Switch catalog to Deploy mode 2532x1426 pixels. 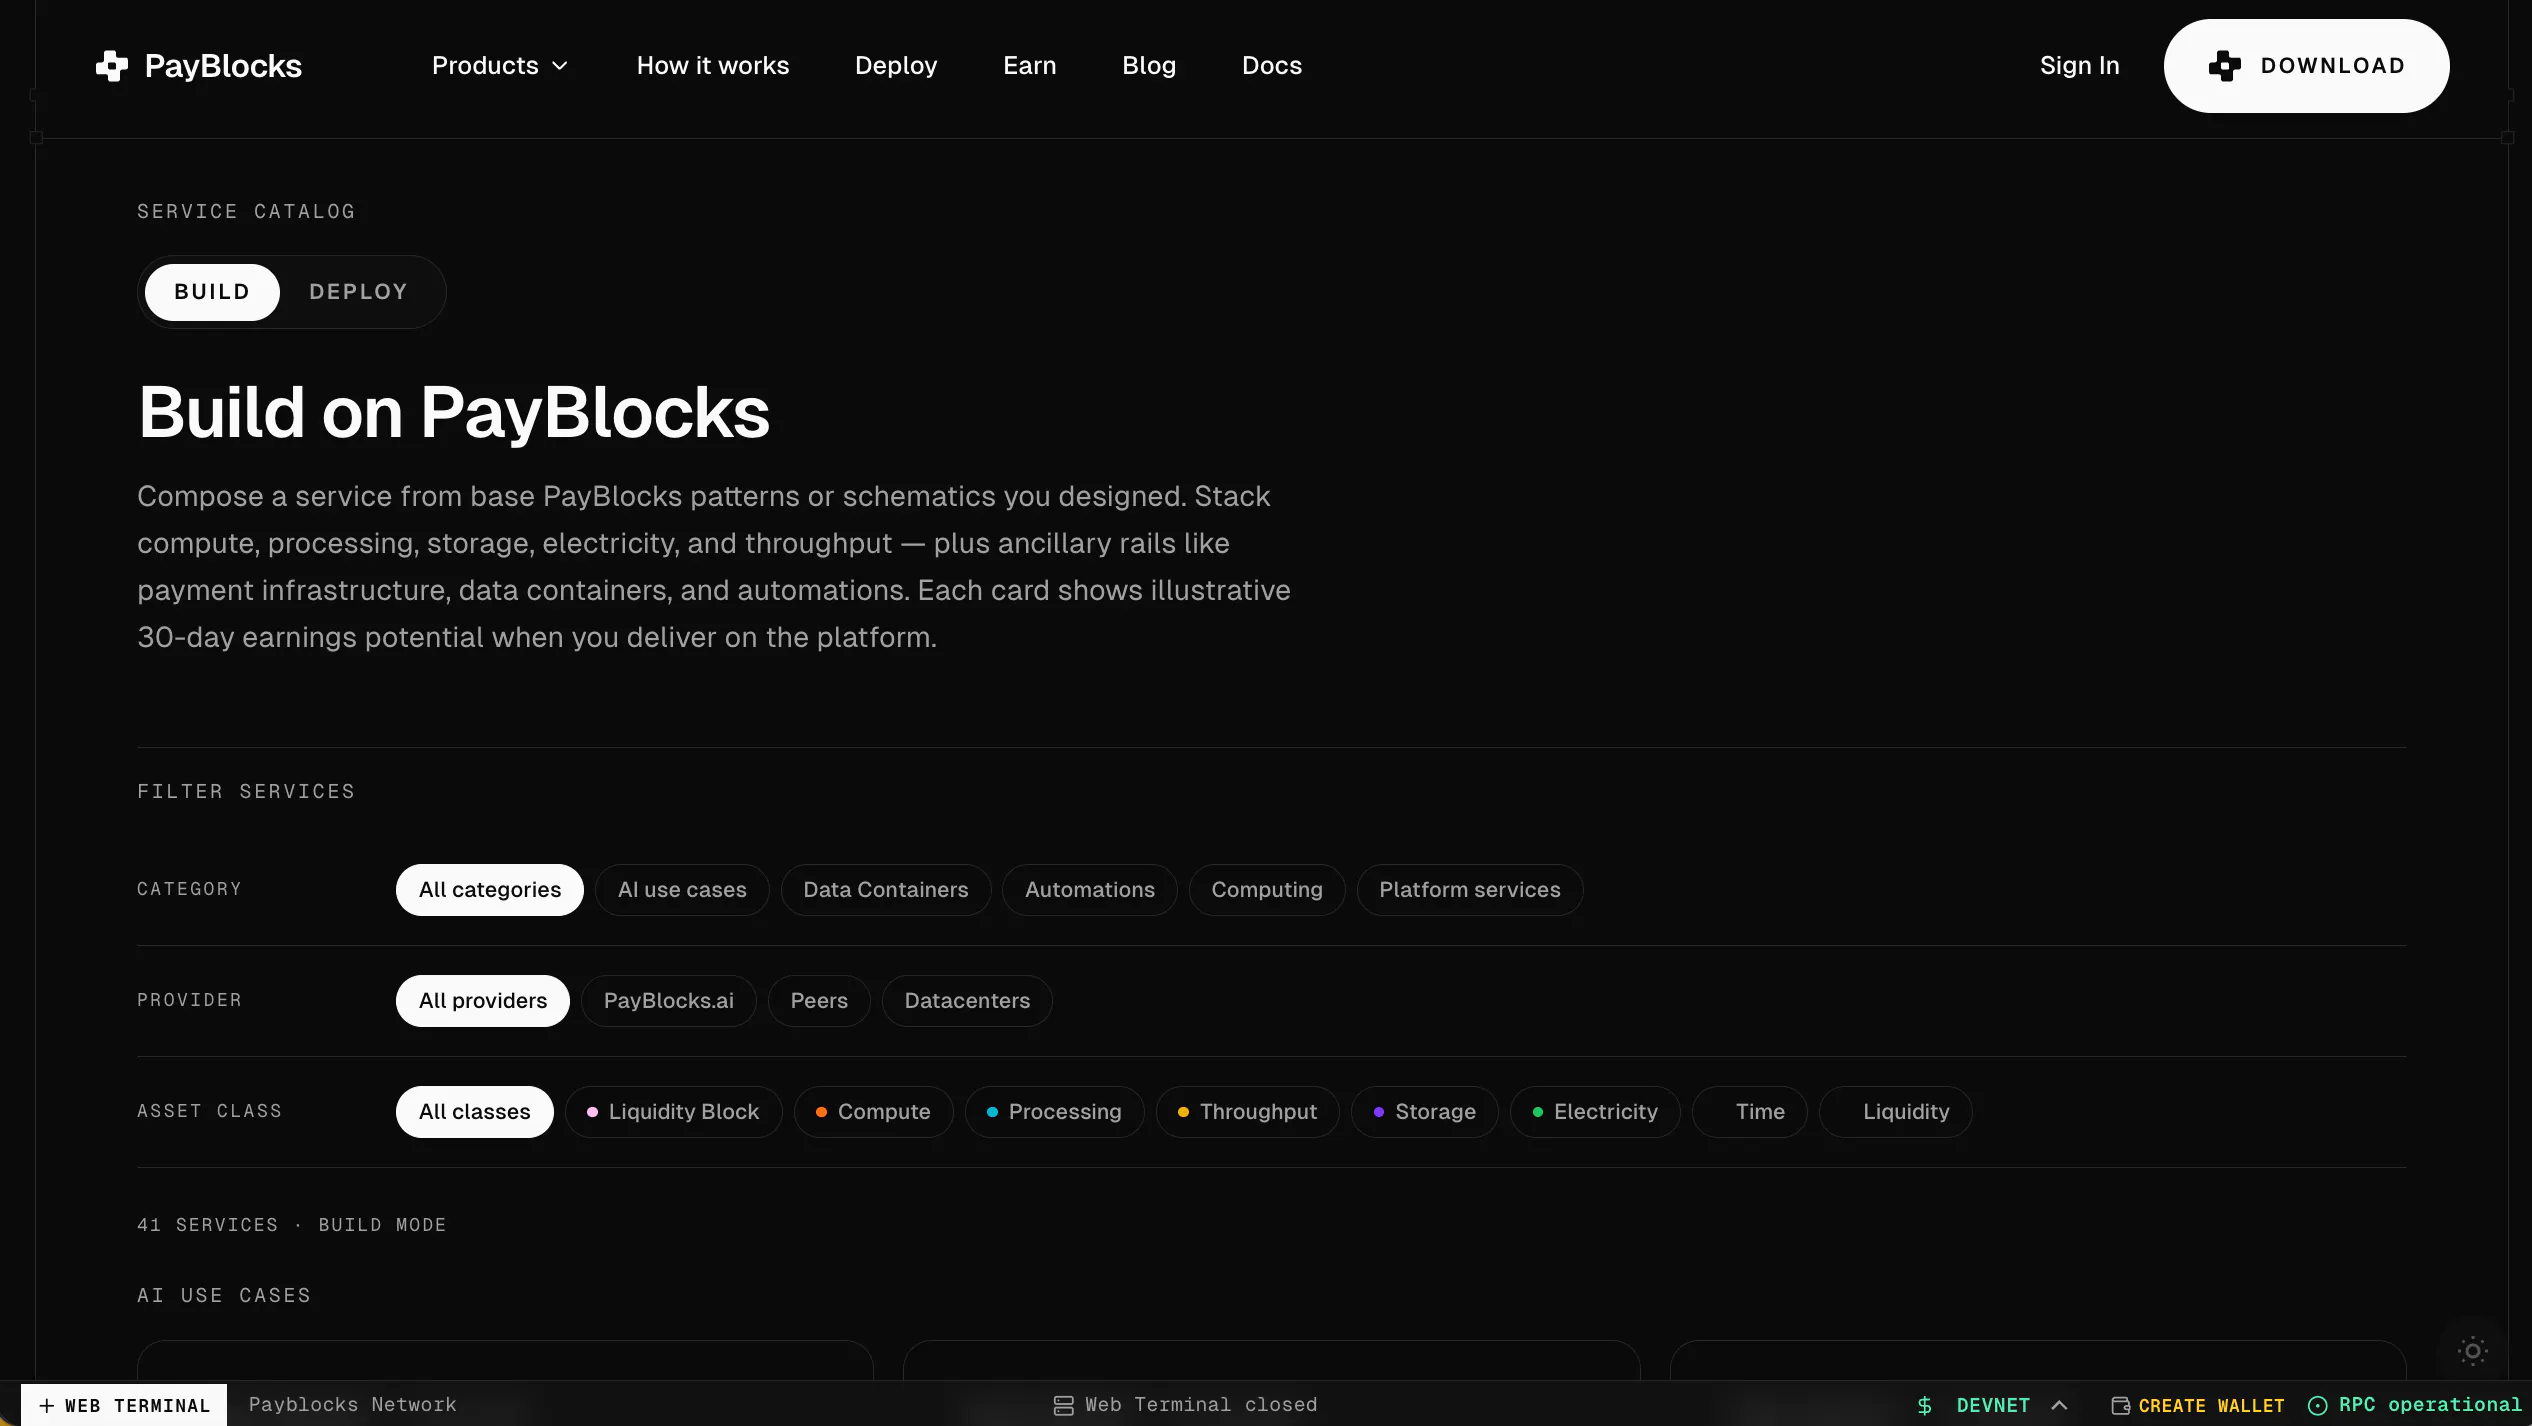pyautogui.click(x=358, y=292)
